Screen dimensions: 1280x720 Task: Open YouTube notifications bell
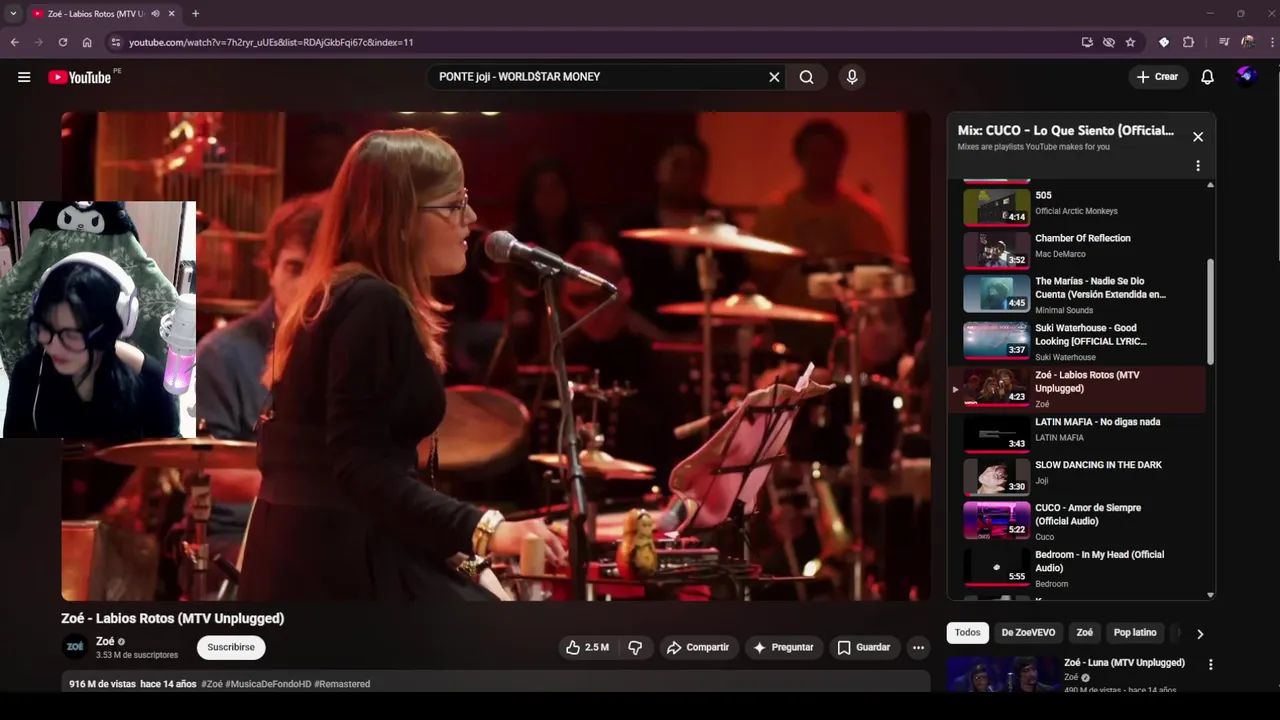coord(1207,77)
